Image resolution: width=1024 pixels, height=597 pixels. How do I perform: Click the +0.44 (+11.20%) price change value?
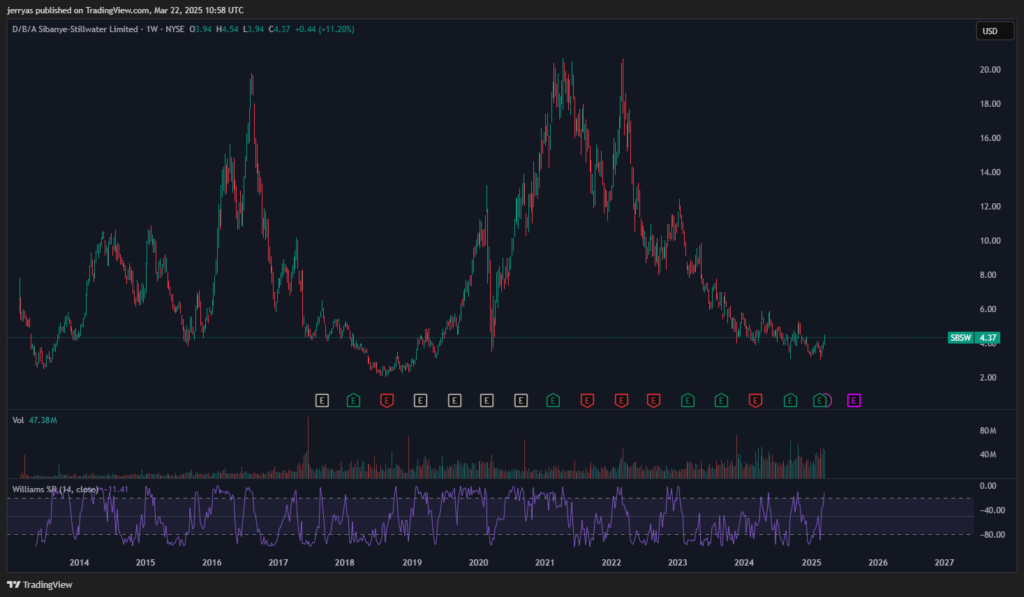322,29
